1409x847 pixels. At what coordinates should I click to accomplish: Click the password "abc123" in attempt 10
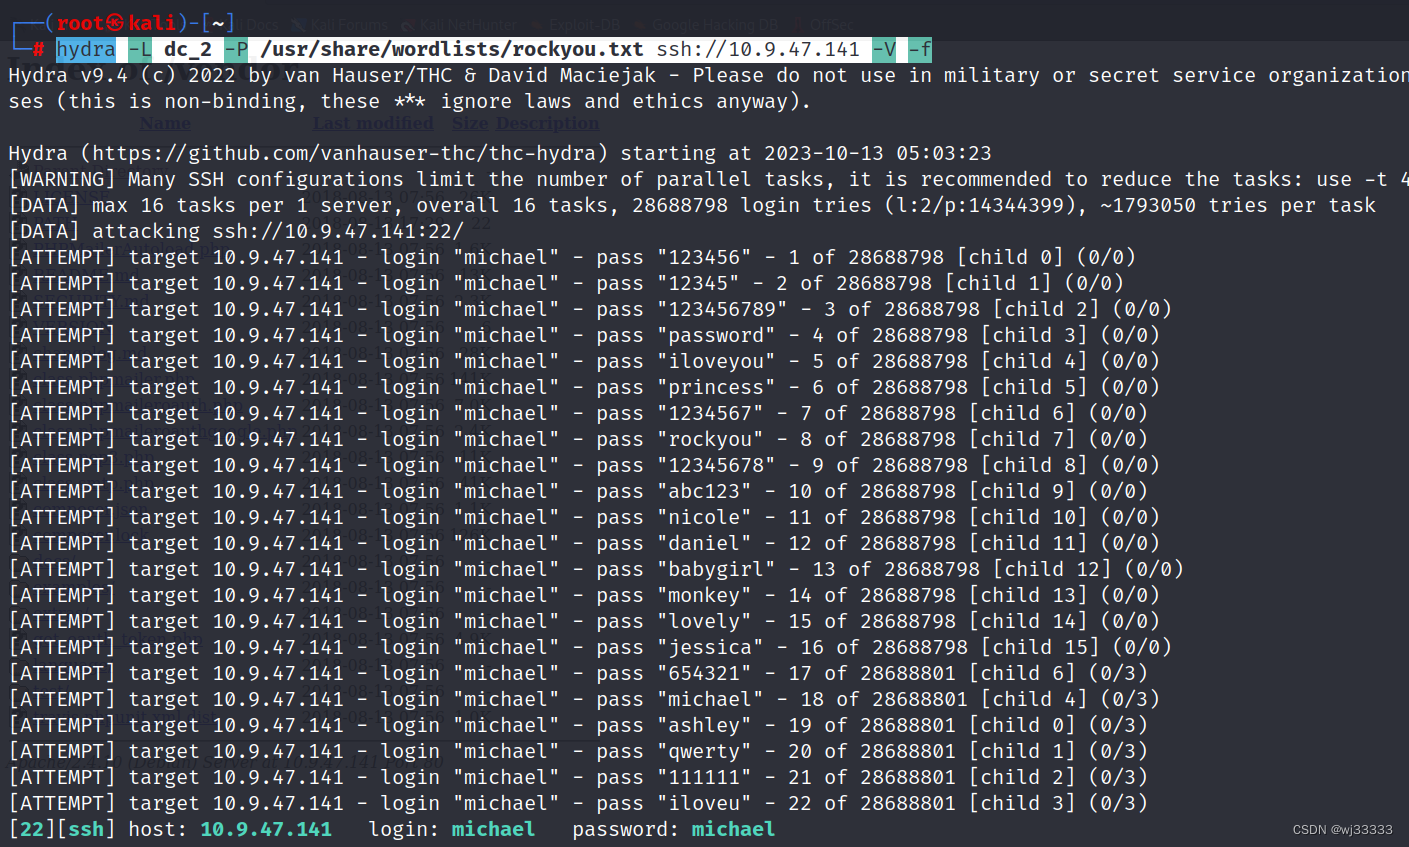tap(704, 491)
